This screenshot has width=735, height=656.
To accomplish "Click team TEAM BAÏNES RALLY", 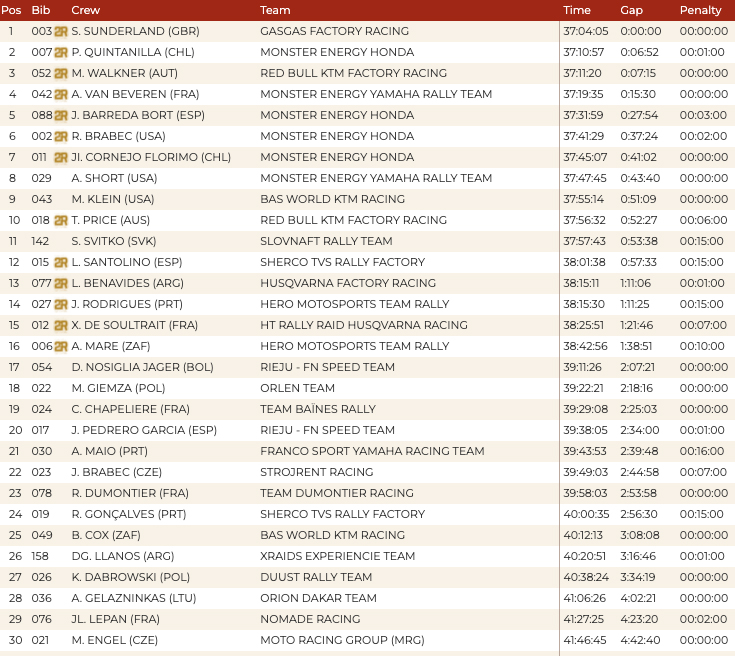I will 318,409.
